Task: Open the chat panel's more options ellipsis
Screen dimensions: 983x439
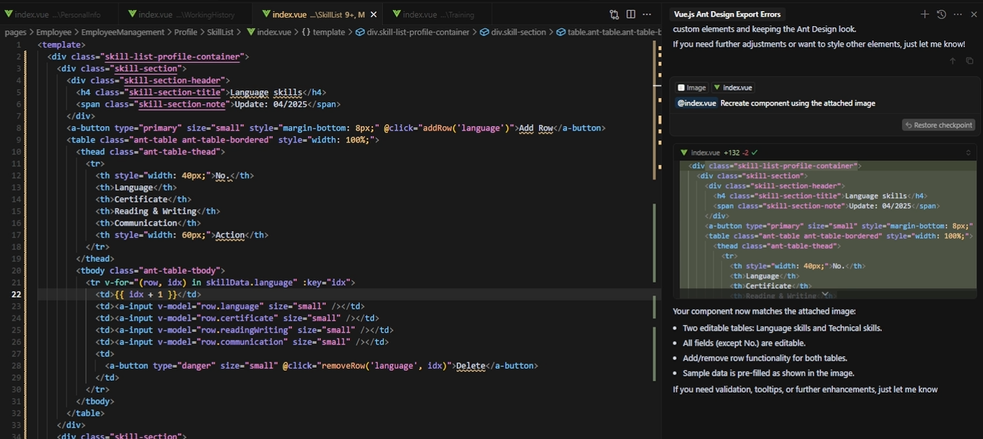Action: [x=958, y=15]
